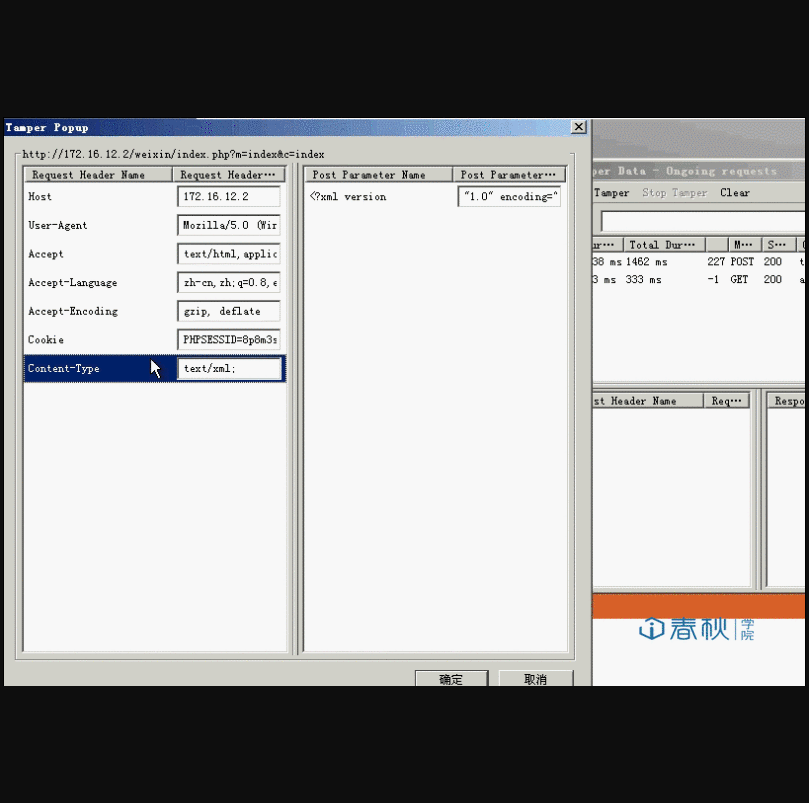Screen dimensions: 809x803
Task: Select the POST request row
Action: coord(700,262)
